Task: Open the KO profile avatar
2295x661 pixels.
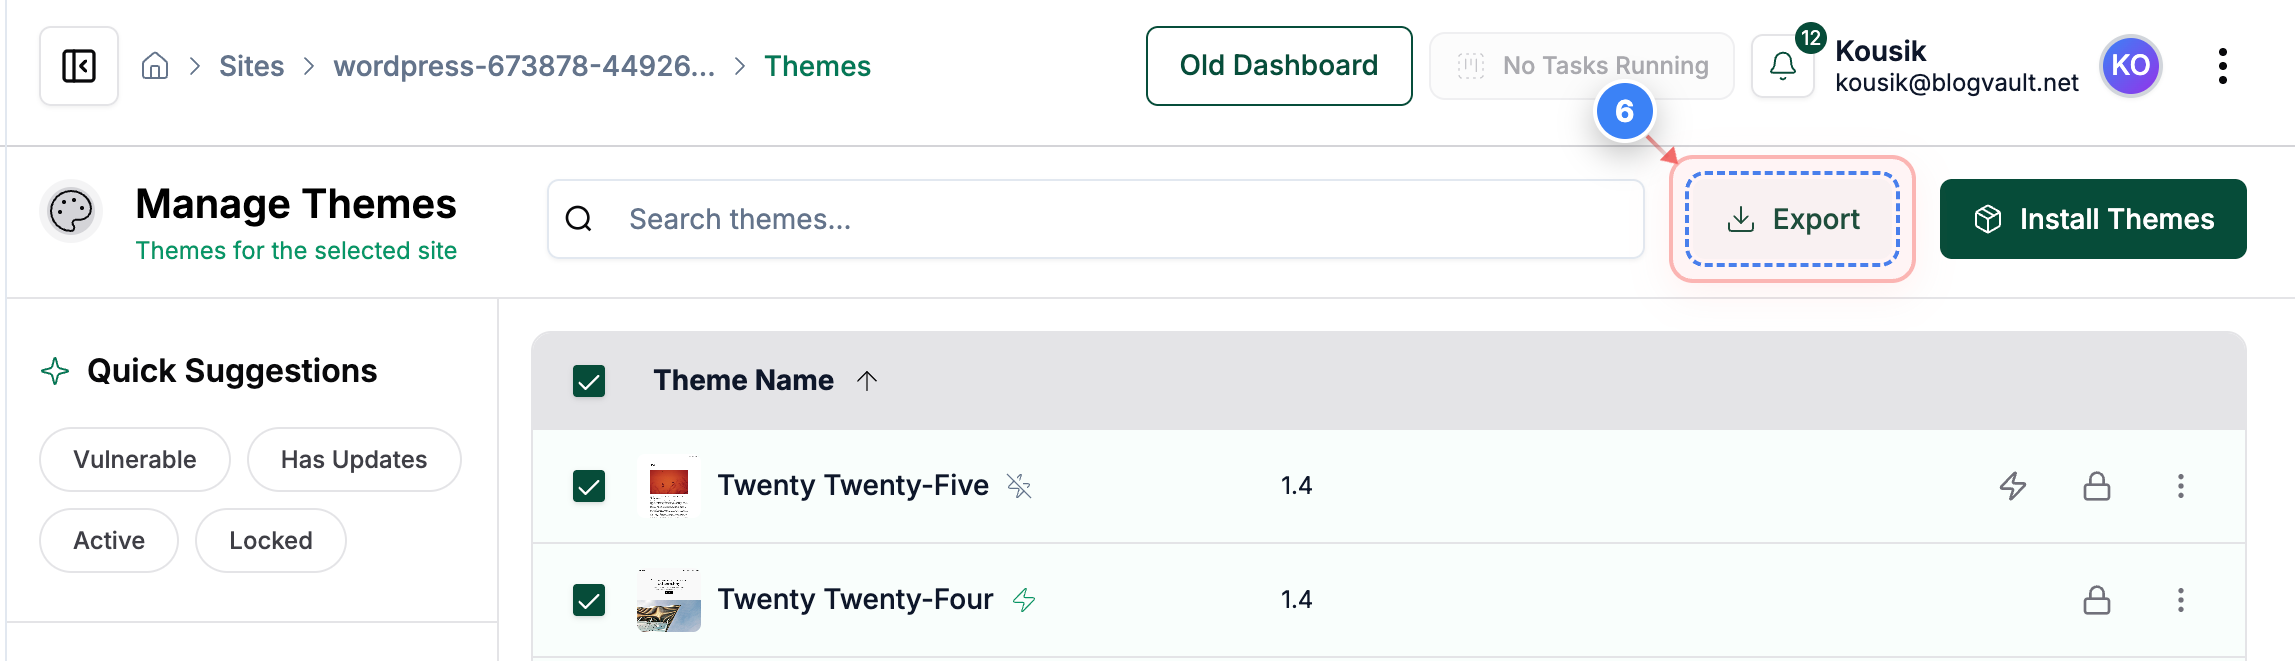Action: point(2130,66)
